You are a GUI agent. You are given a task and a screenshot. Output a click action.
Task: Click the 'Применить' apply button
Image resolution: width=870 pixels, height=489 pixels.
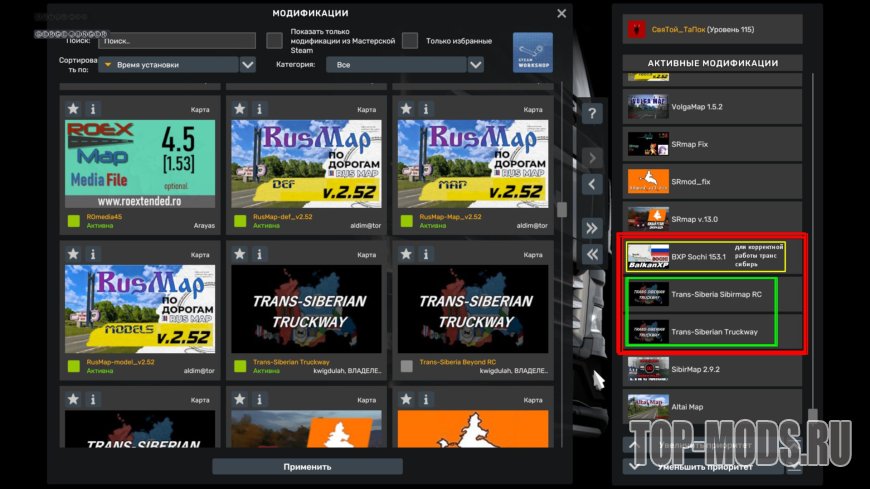tap(307, 466)
